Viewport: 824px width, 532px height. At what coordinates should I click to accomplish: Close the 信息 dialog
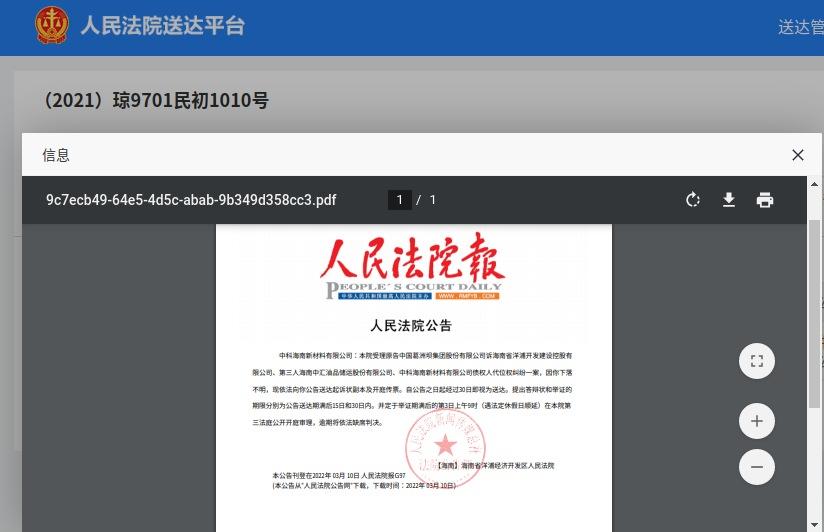[x=798, y=155]
